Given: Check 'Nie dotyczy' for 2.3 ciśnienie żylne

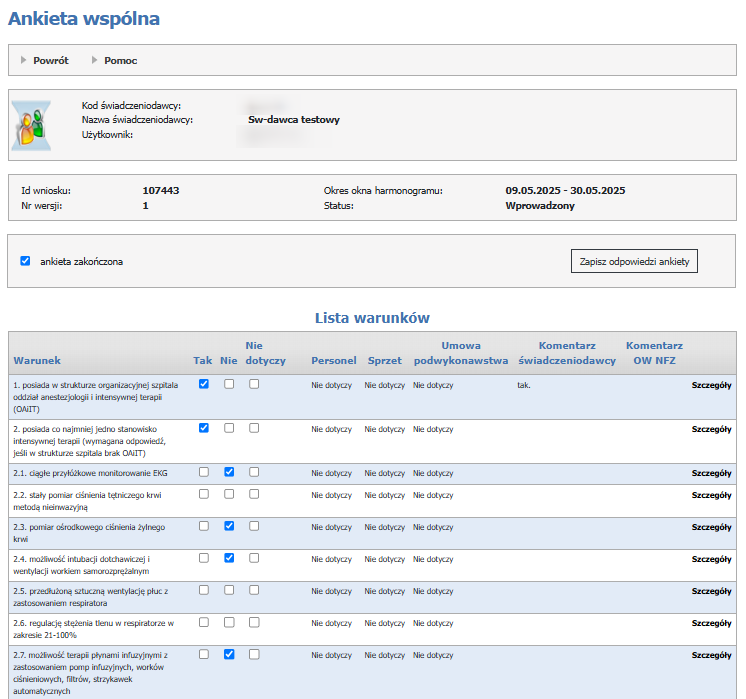Looking at the screenshot, I should [x=254, y=525].
